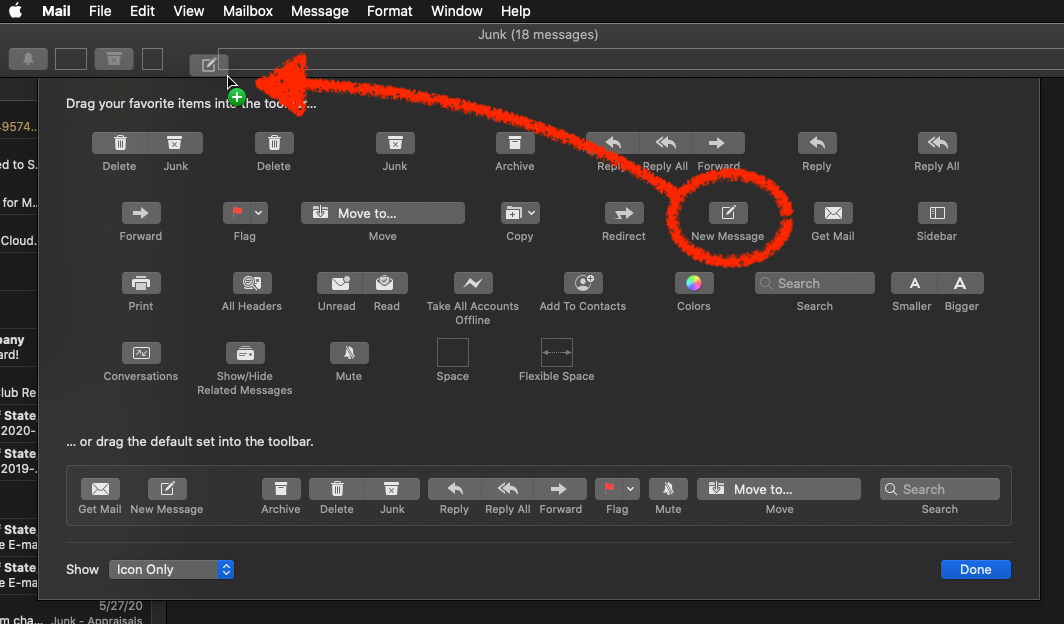The height and width of the screenshot is (624, 1064).
Task: Open the Edit menu
Action: [x=142, y=11]
